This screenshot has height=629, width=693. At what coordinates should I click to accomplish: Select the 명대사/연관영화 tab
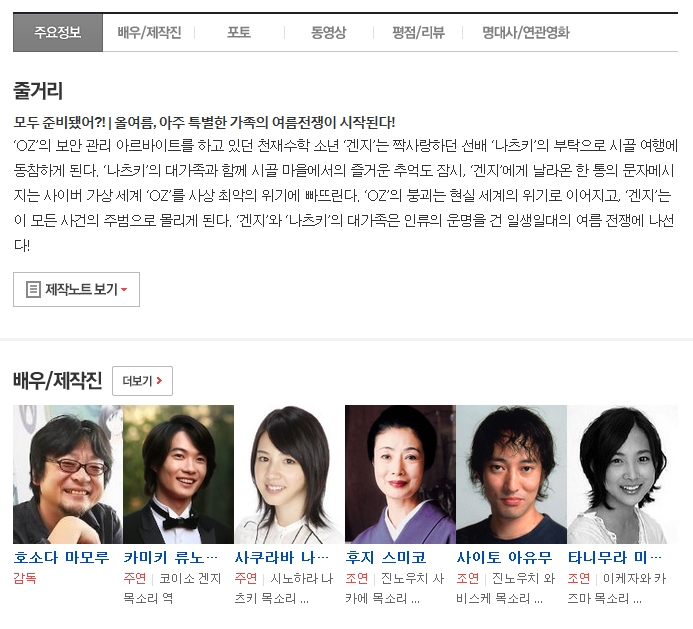pos(525,33)
